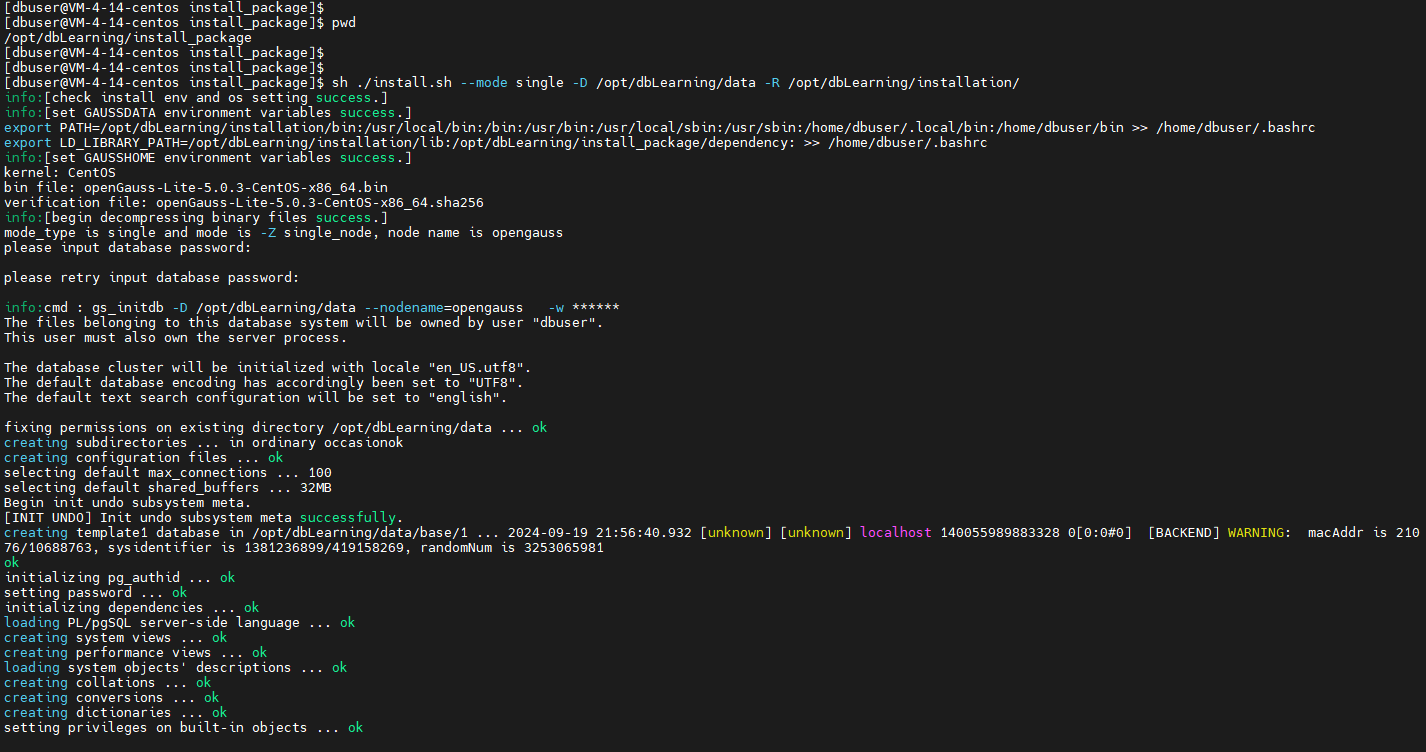Viewport: 1426px width, 752px height.
Task: Click 'default database encoding' "UTF8" line
Action: click(264, 382)
